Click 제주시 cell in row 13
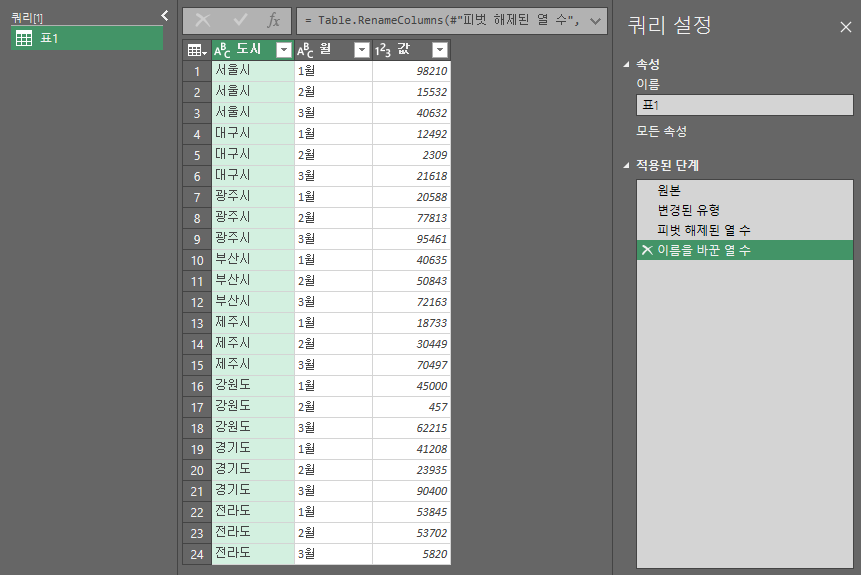Viewport: 861px width, 575px height. 253,323
